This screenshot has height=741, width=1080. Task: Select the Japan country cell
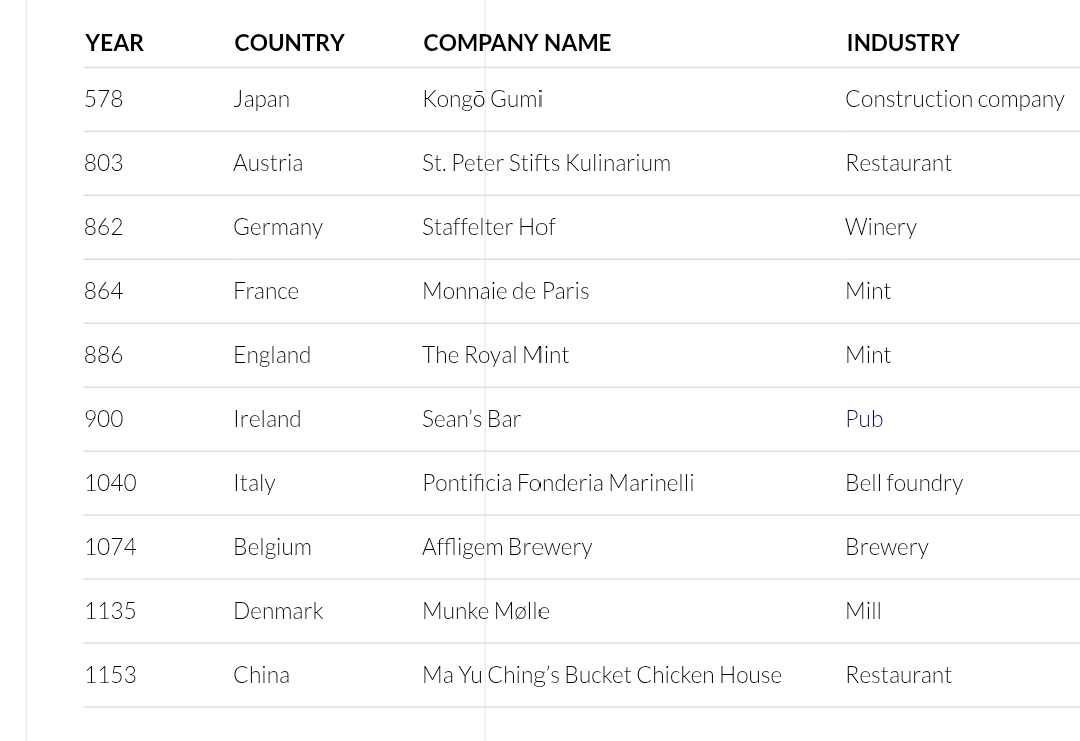pyautogui.click(x=261, y=99)
